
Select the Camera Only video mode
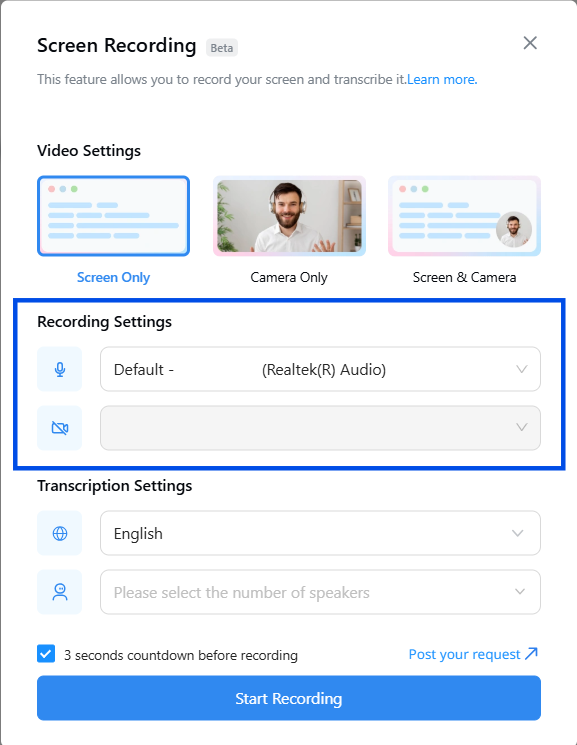click(289, 216)
